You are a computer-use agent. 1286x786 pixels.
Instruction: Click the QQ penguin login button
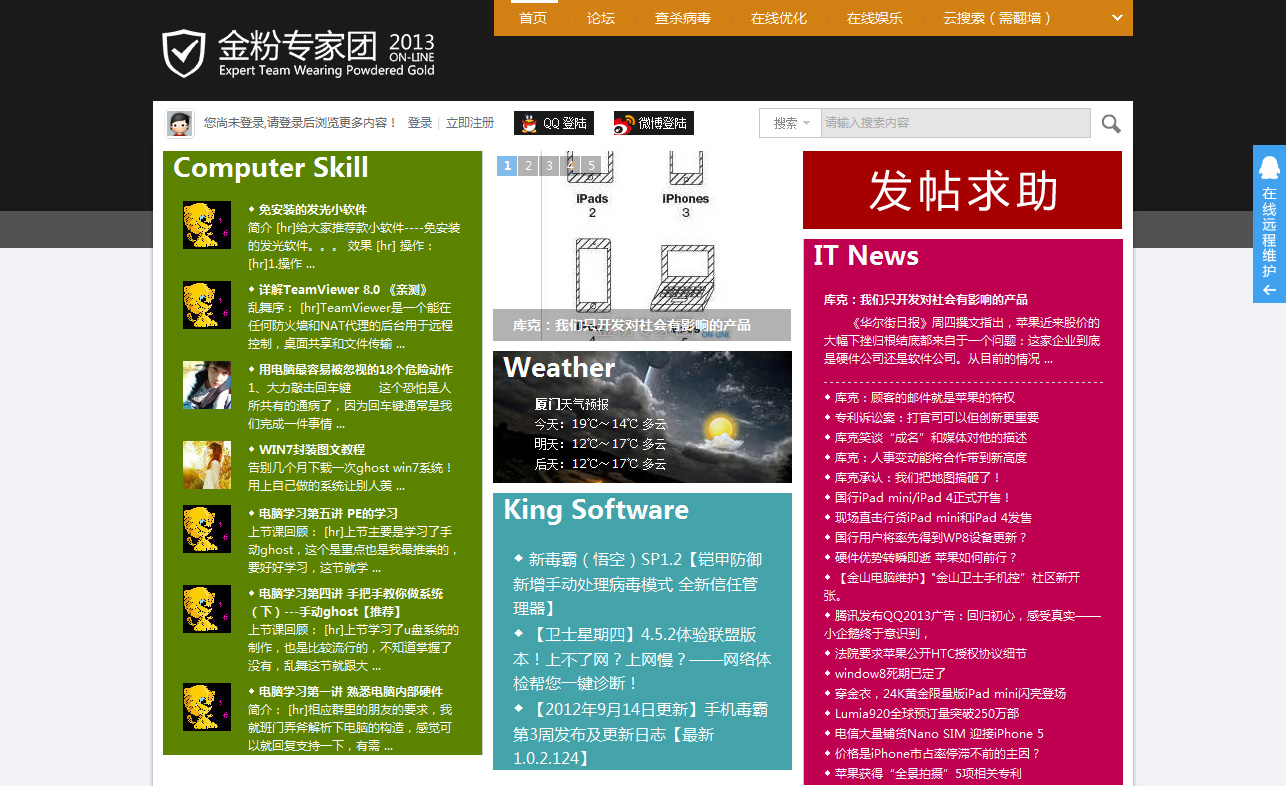[554, 123]
